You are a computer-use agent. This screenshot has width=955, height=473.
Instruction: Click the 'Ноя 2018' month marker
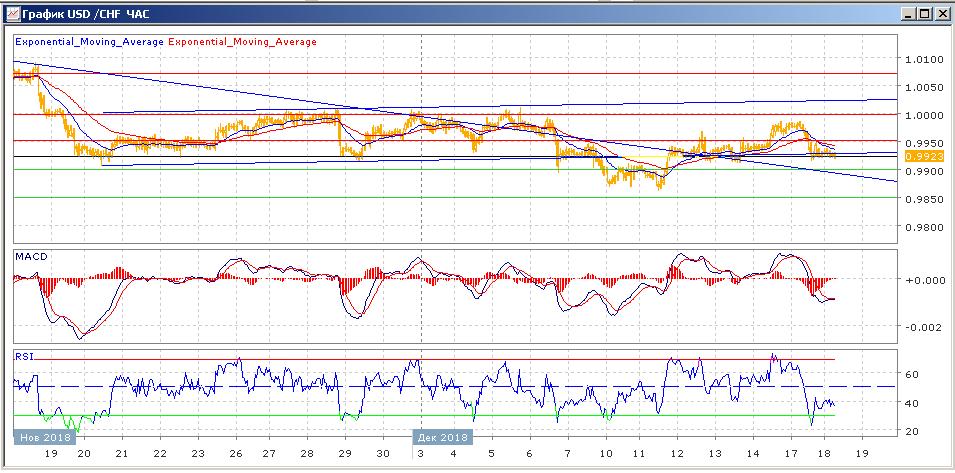[x=44, y=437]
